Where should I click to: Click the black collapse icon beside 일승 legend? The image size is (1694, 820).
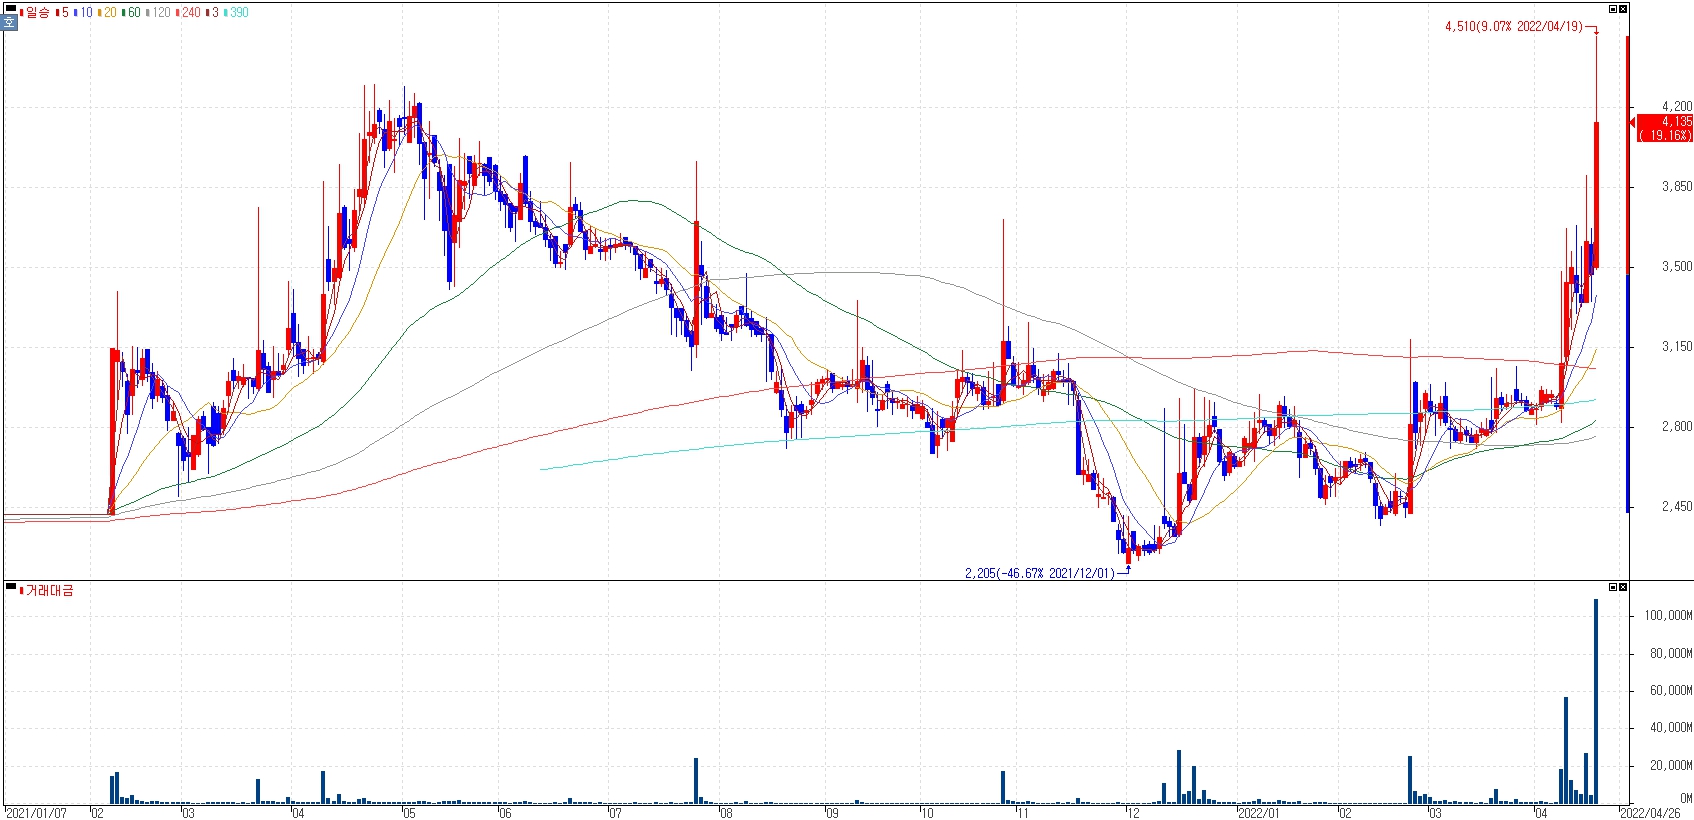click(11, 9)
